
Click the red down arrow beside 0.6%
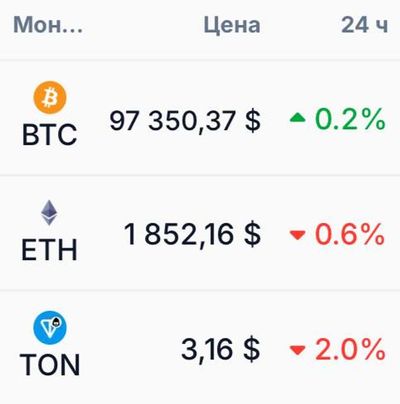pyautogui.click(x=298, y=235)
